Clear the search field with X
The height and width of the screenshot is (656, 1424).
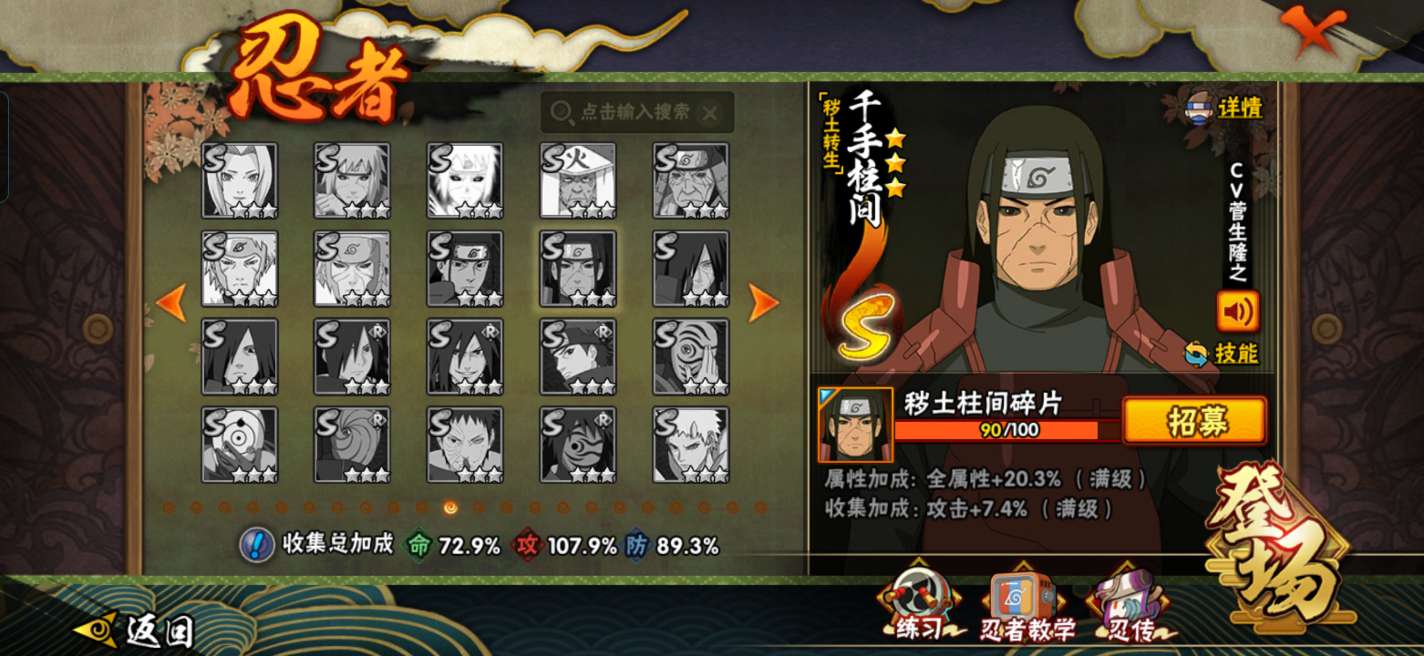tap(709, 113)
